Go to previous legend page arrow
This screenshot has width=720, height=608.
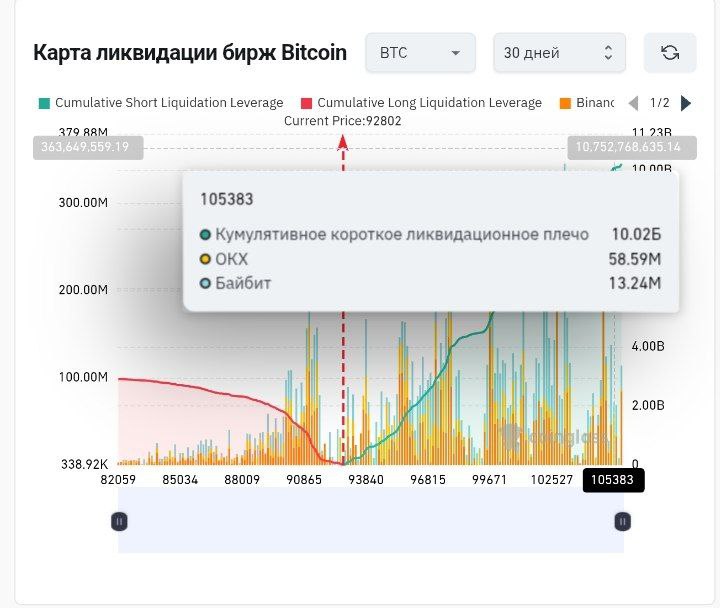[x=633, y=103]
